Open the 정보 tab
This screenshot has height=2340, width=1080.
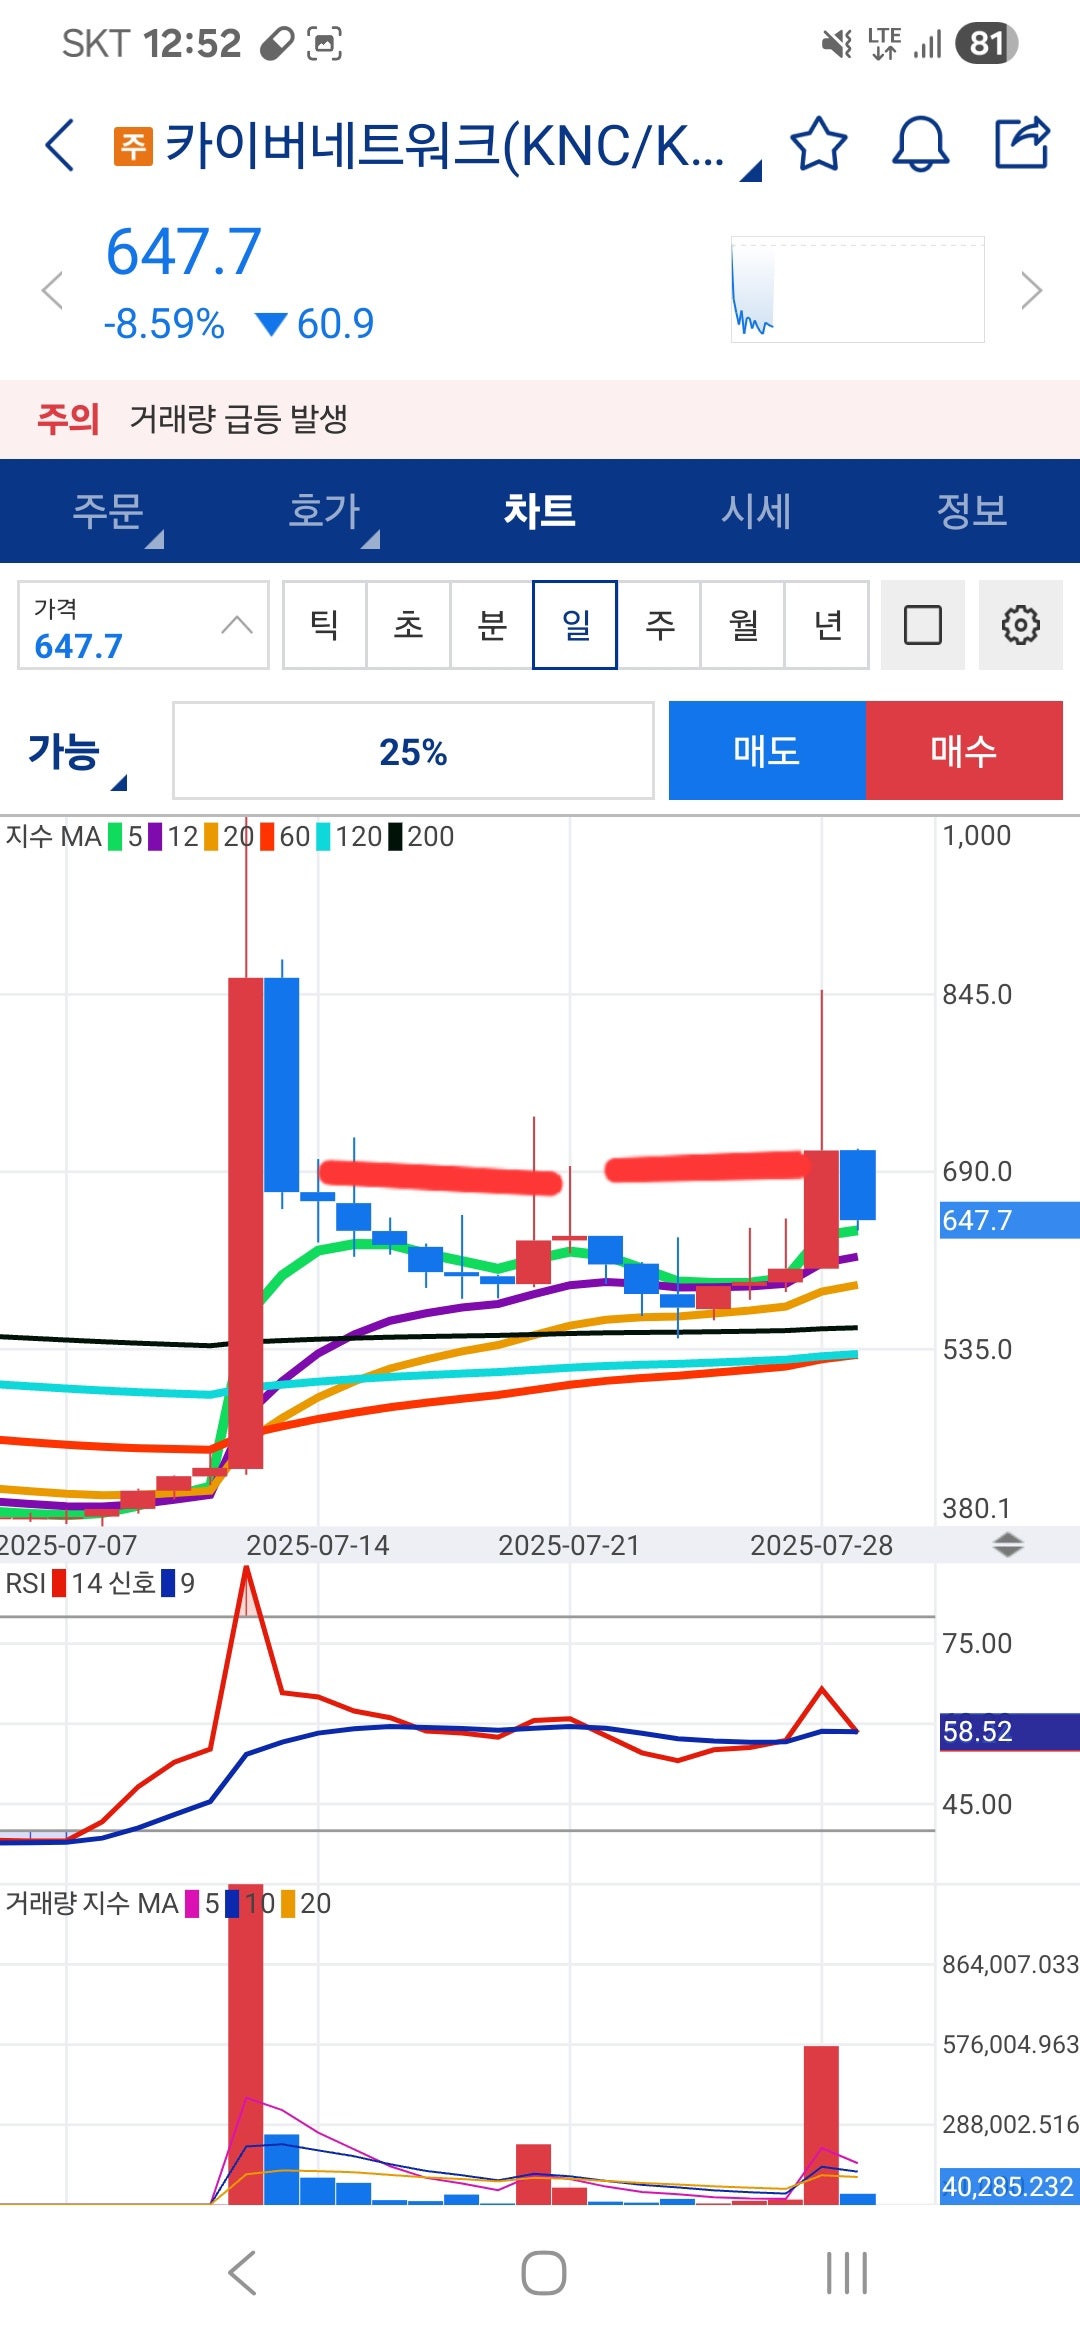(972, 511)
